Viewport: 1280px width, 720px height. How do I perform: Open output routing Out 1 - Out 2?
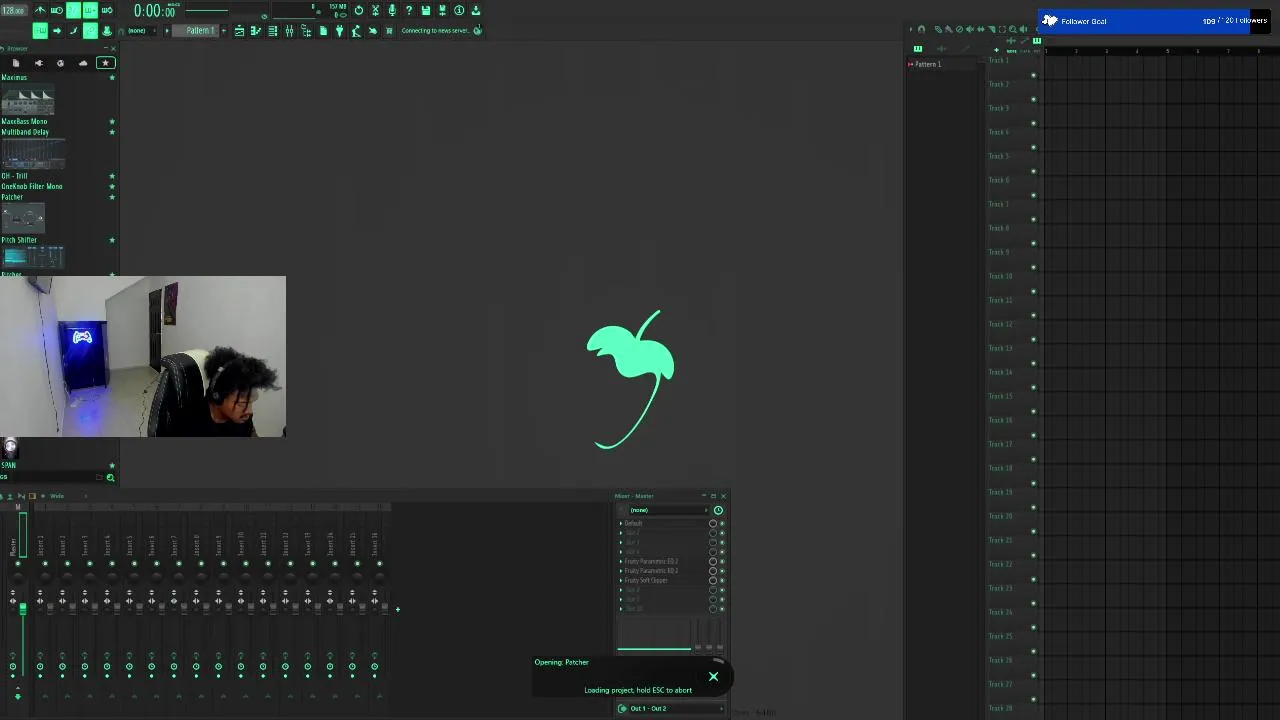[x=670, y=708]
